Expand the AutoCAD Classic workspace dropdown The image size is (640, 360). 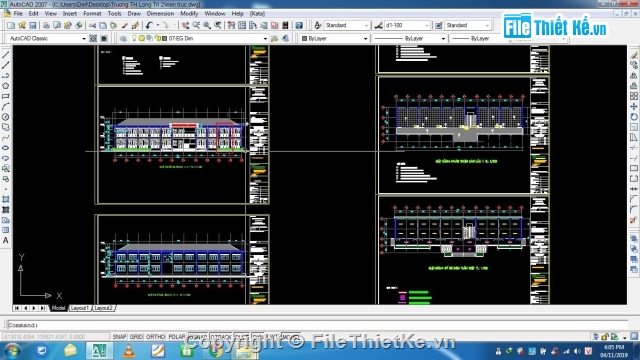click(x=47, y=38)
